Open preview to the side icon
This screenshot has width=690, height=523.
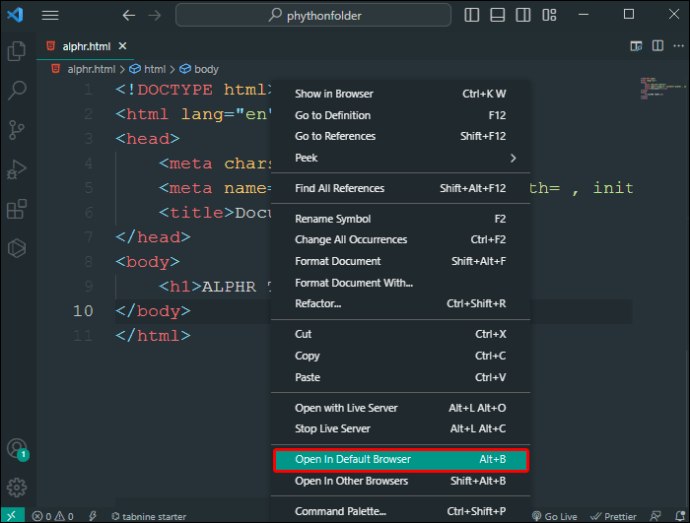tap(636, 46)
